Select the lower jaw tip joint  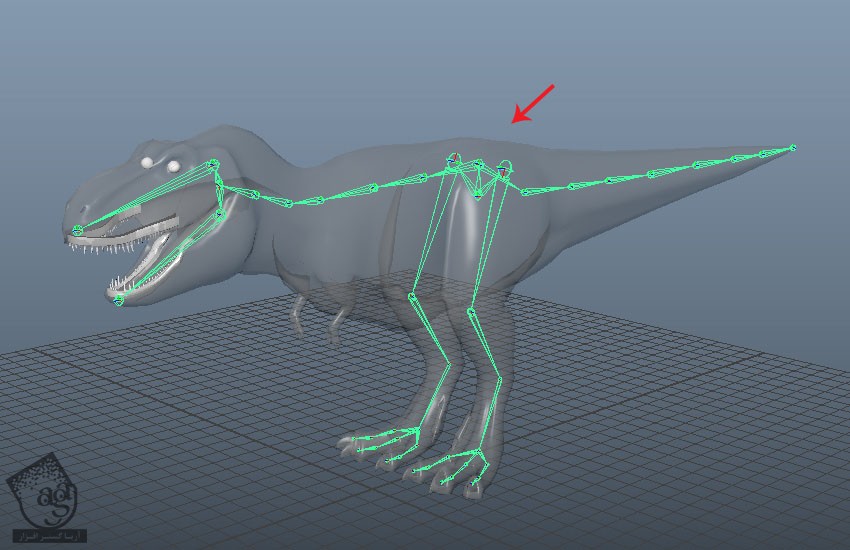pyautogui.click(x=119, y=299)
